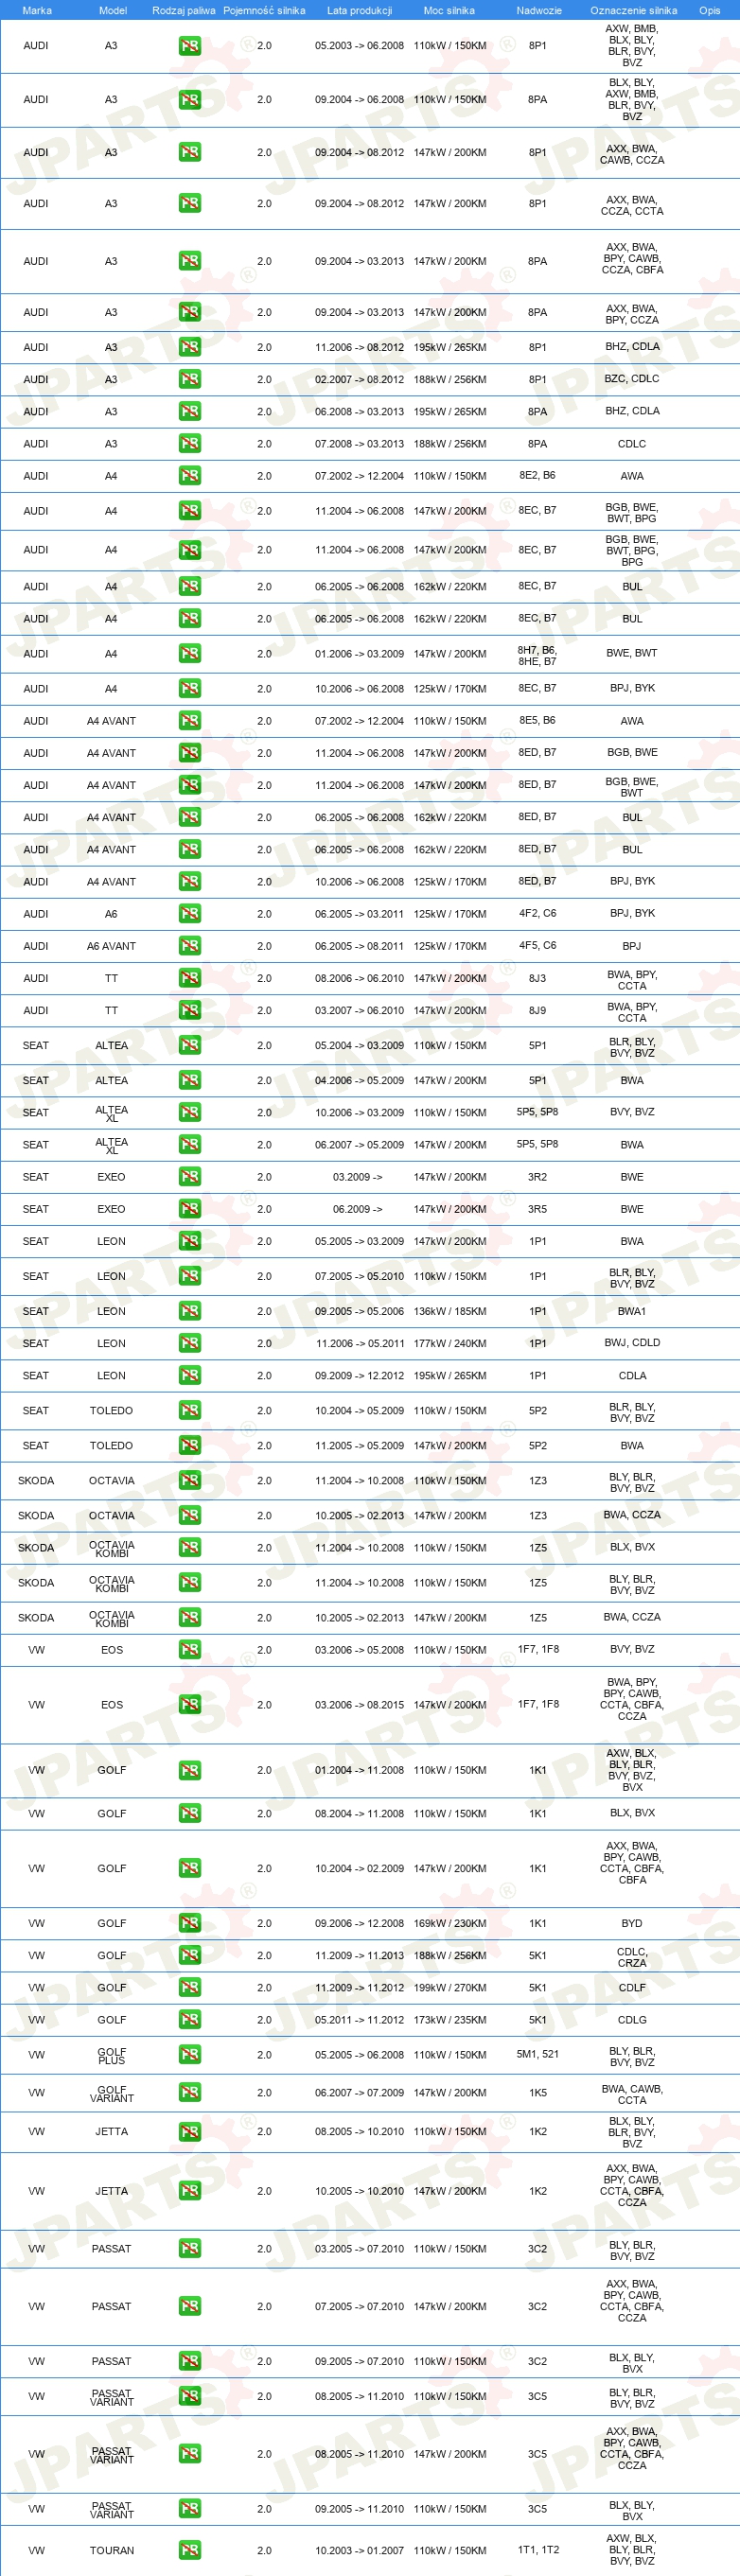
Task: Click '03.2009 ->' production date cell
Action: (357, 1177)
